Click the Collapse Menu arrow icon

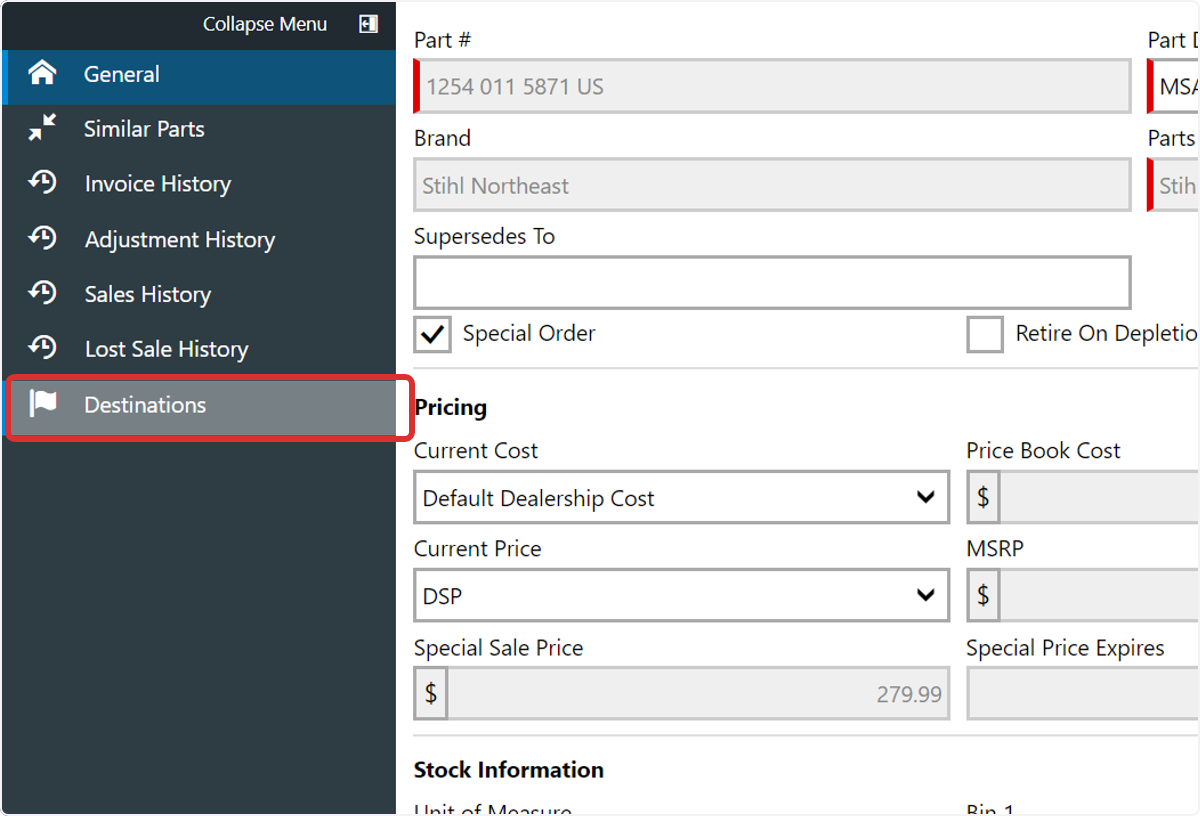(x=368, y=24)
